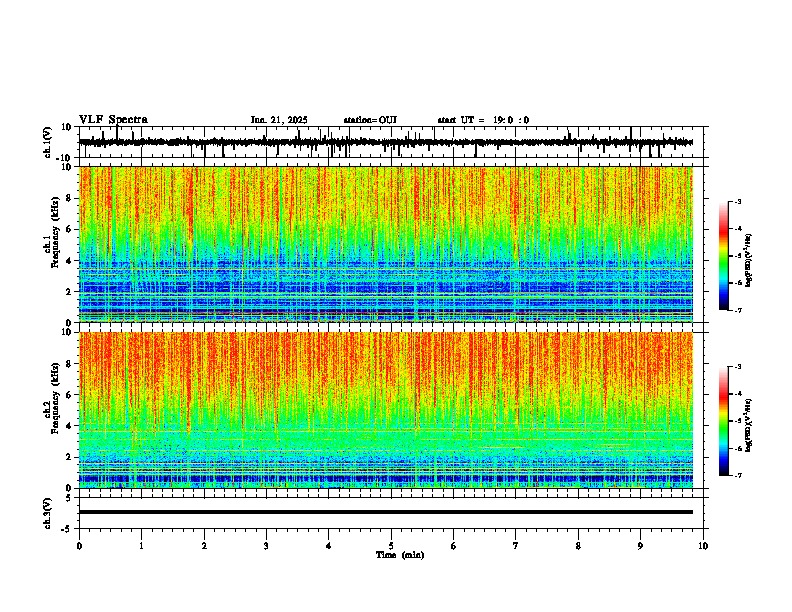Click the "8" tick on the time axis
Screen dimensions: 792x612
tap(578, 546)
